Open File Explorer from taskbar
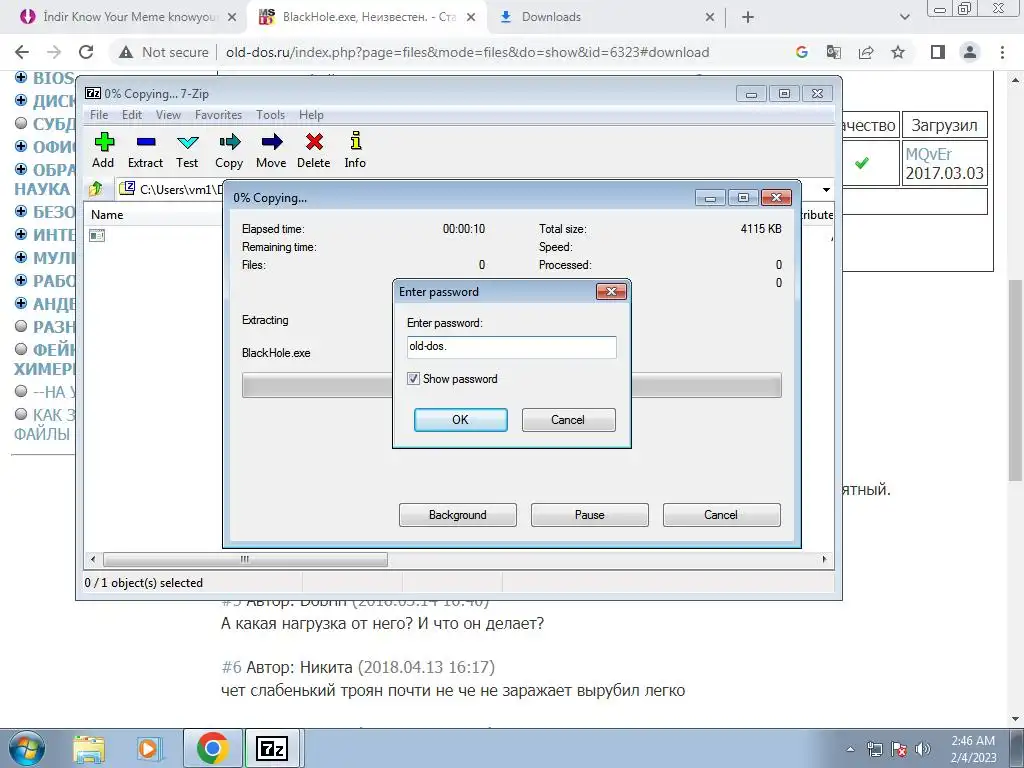Viewport: 1024px width, 768px height. 89,749
